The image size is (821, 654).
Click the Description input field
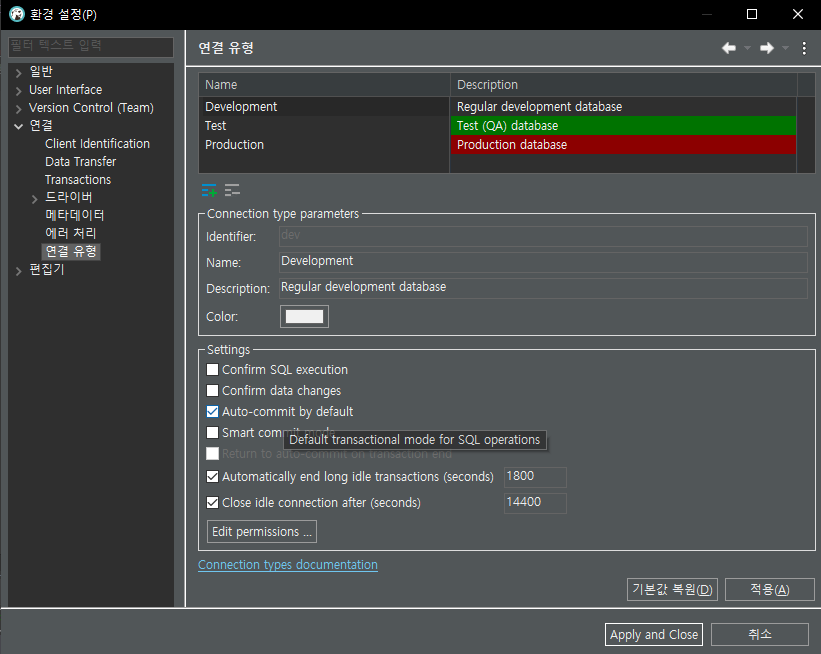pyautogui.click(x=543, y=287)
